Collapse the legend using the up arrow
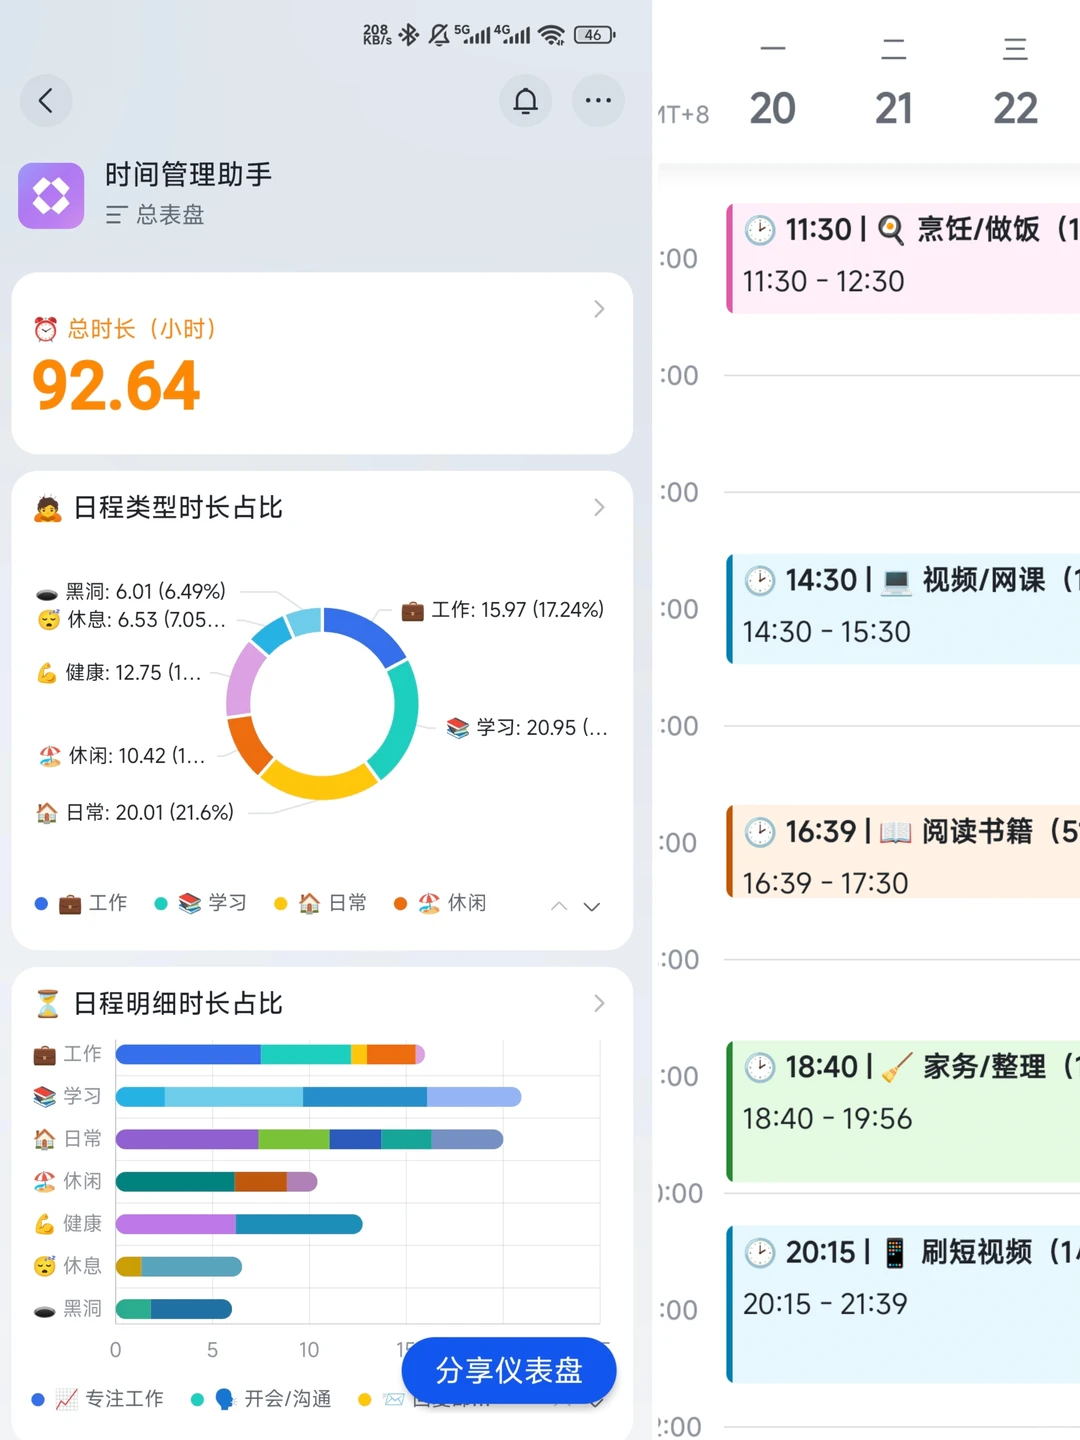Screen dimensions: 1080x1440 coord(558,906)
